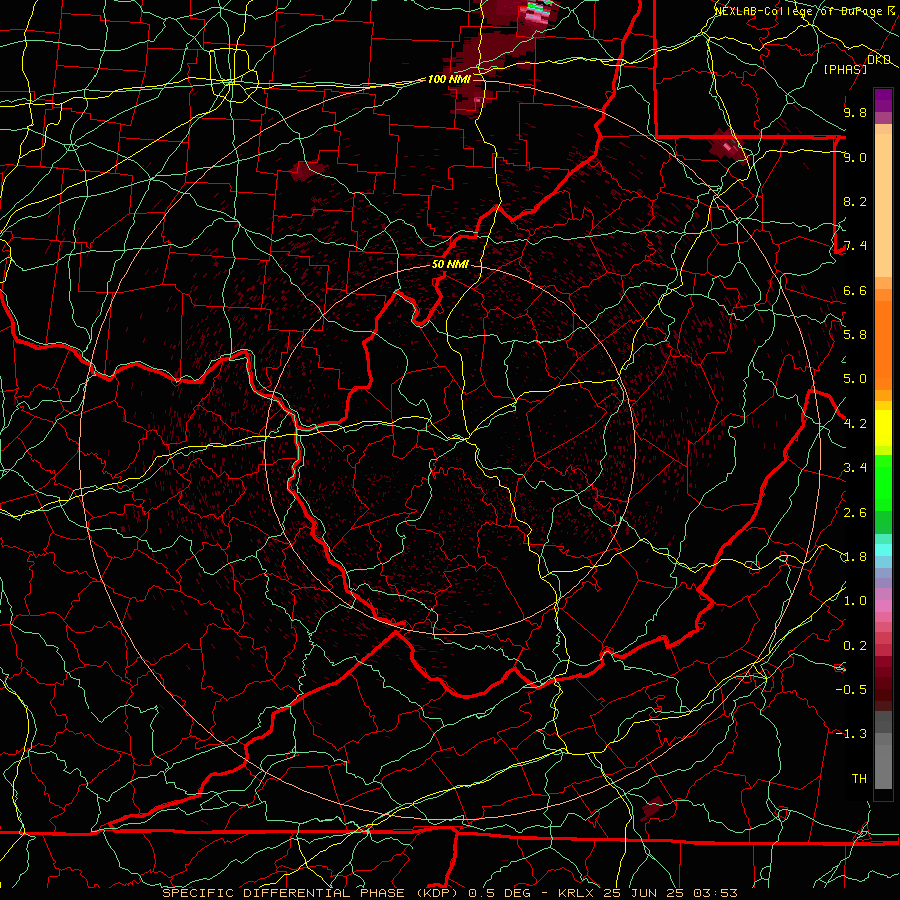
Task: Click the "0.5 DEG" elevation angle text
Action: pos(499,893)
